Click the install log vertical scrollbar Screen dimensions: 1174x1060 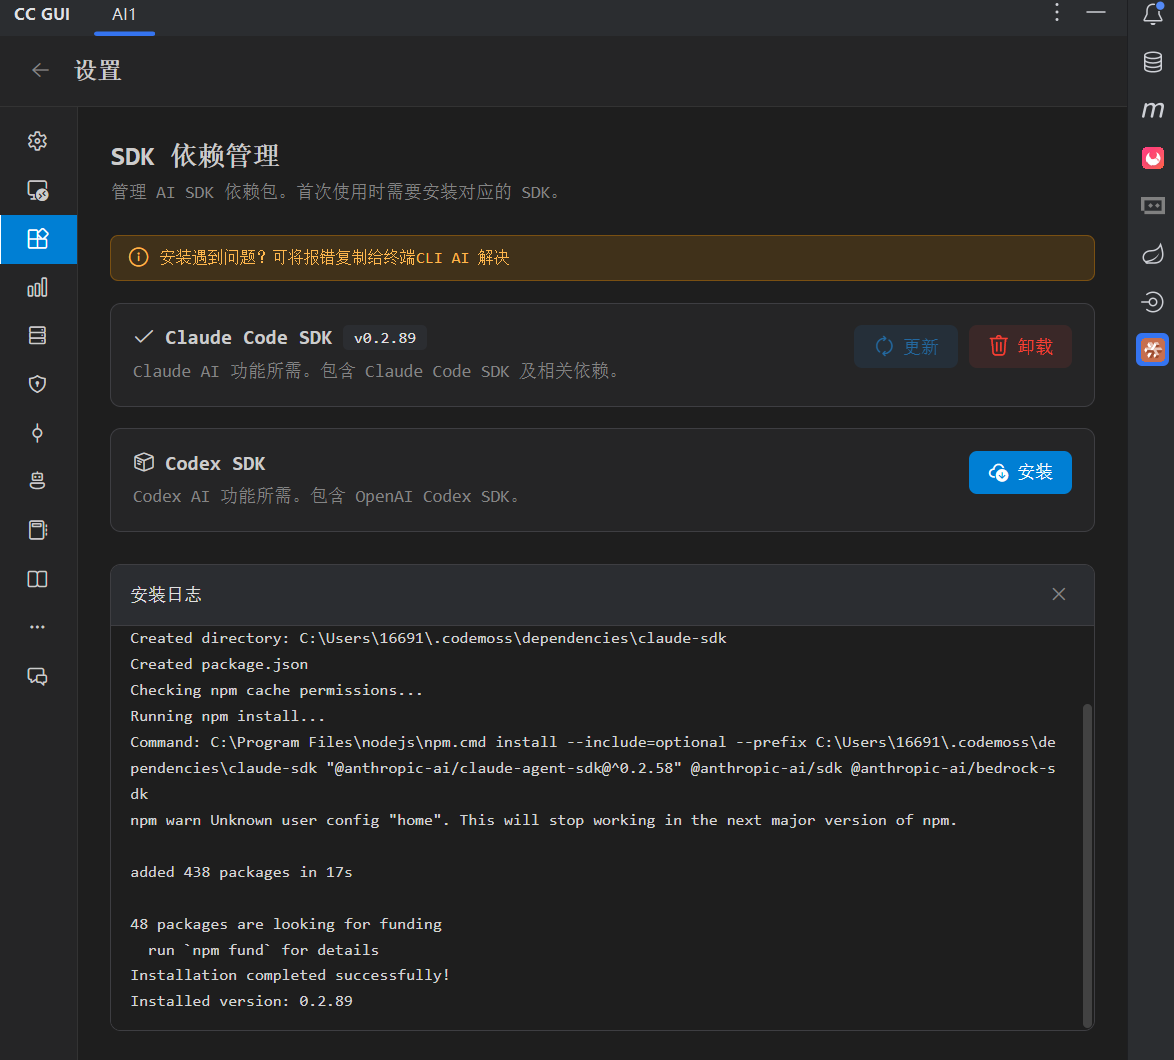[1087, 865]
